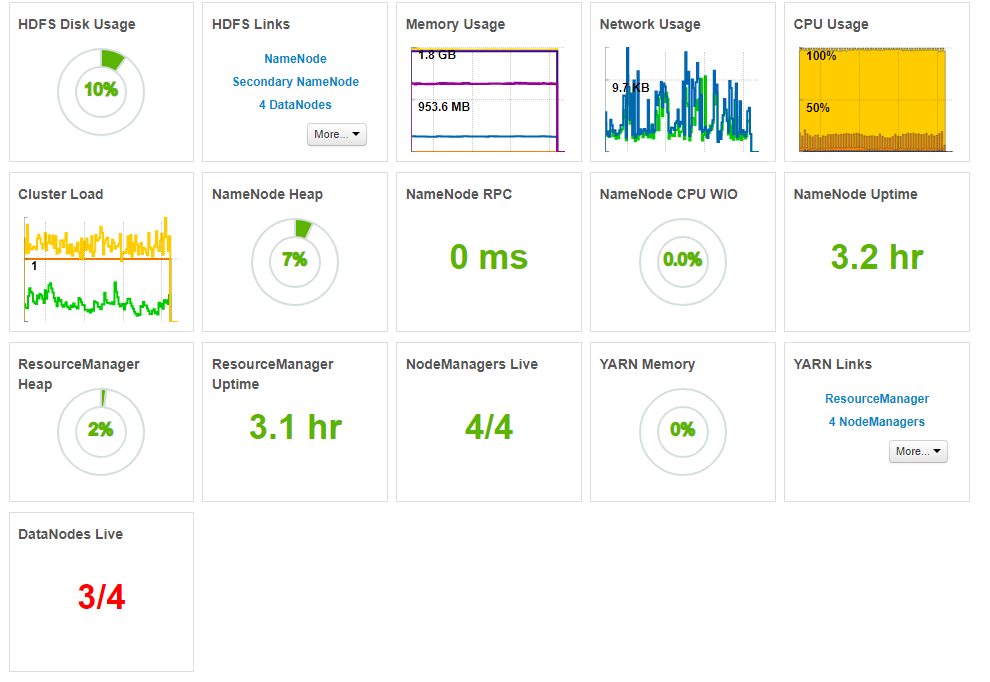990x682 pixels.
Task: Open the CPU Usage chart
Action: [x=874, y=100]
